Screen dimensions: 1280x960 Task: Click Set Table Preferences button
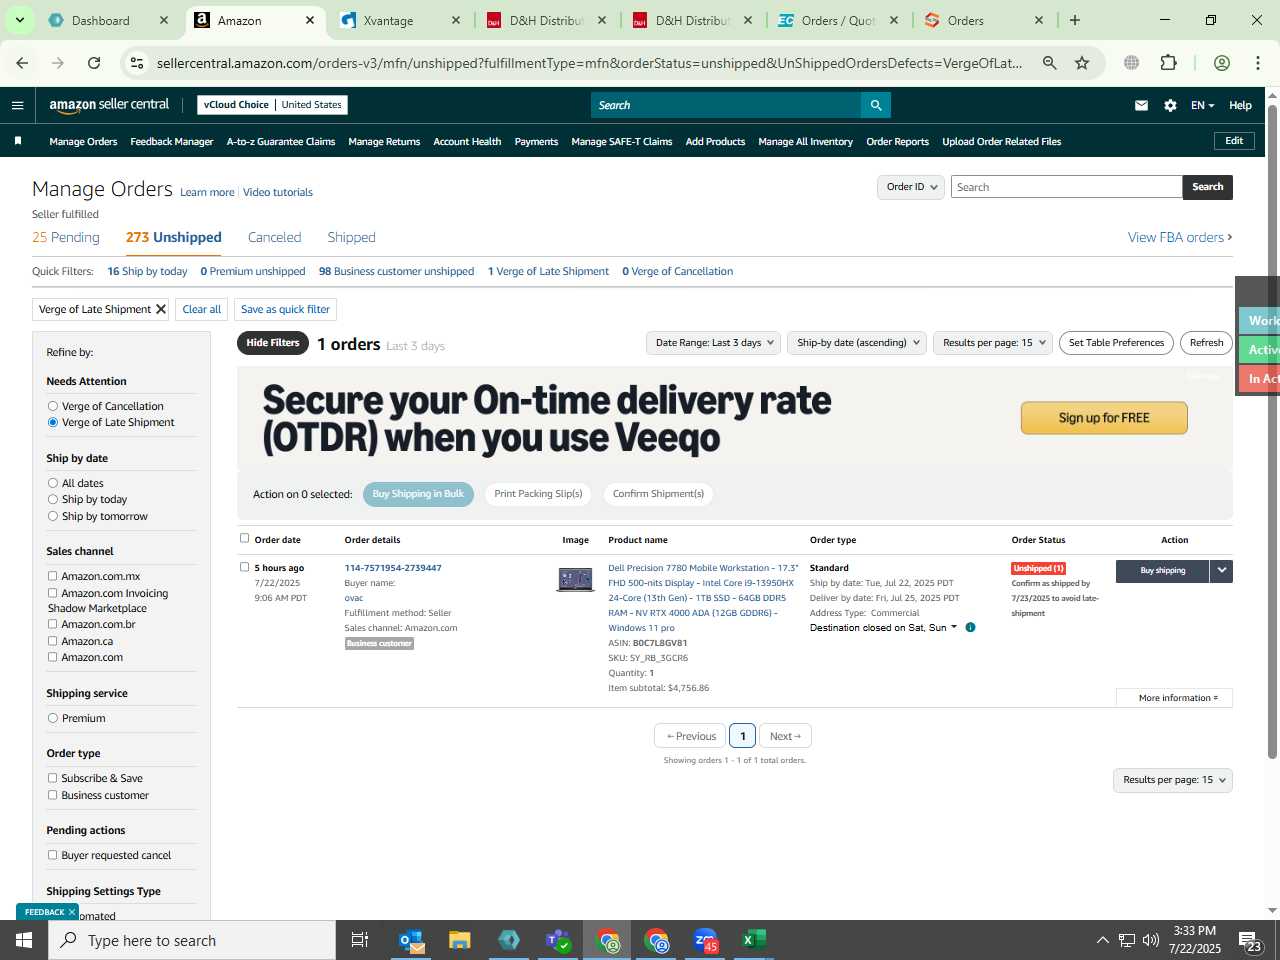pos(1116,343)
